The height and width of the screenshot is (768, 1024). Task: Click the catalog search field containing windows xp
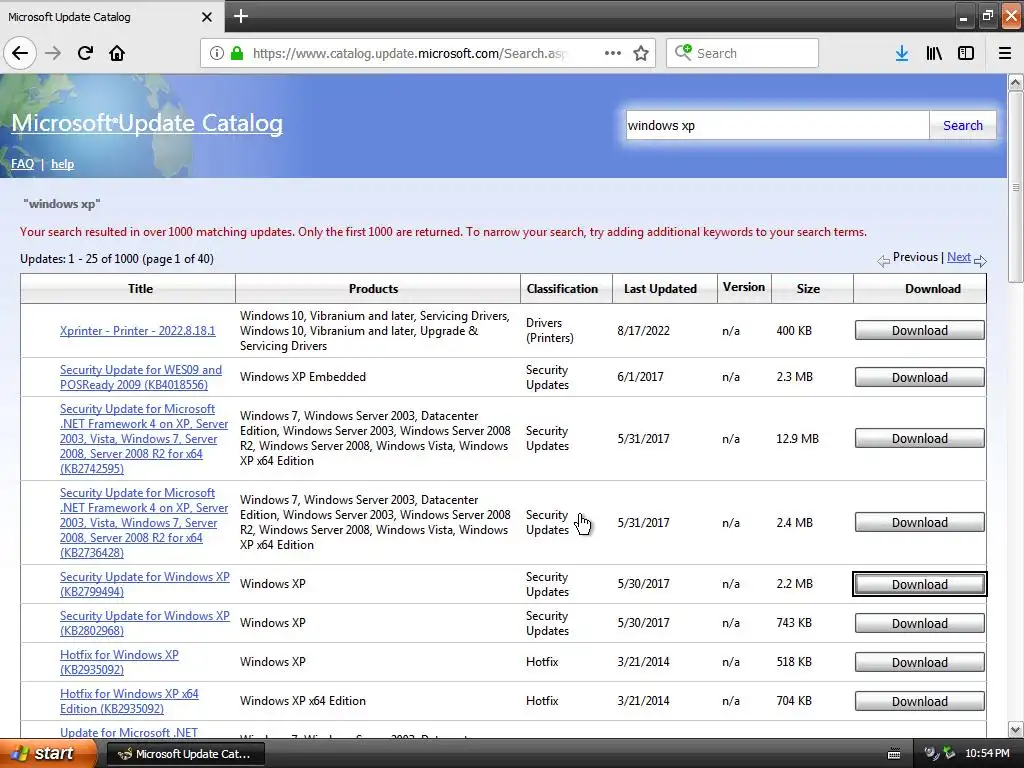pyautogui.click(x=777, y=125)
